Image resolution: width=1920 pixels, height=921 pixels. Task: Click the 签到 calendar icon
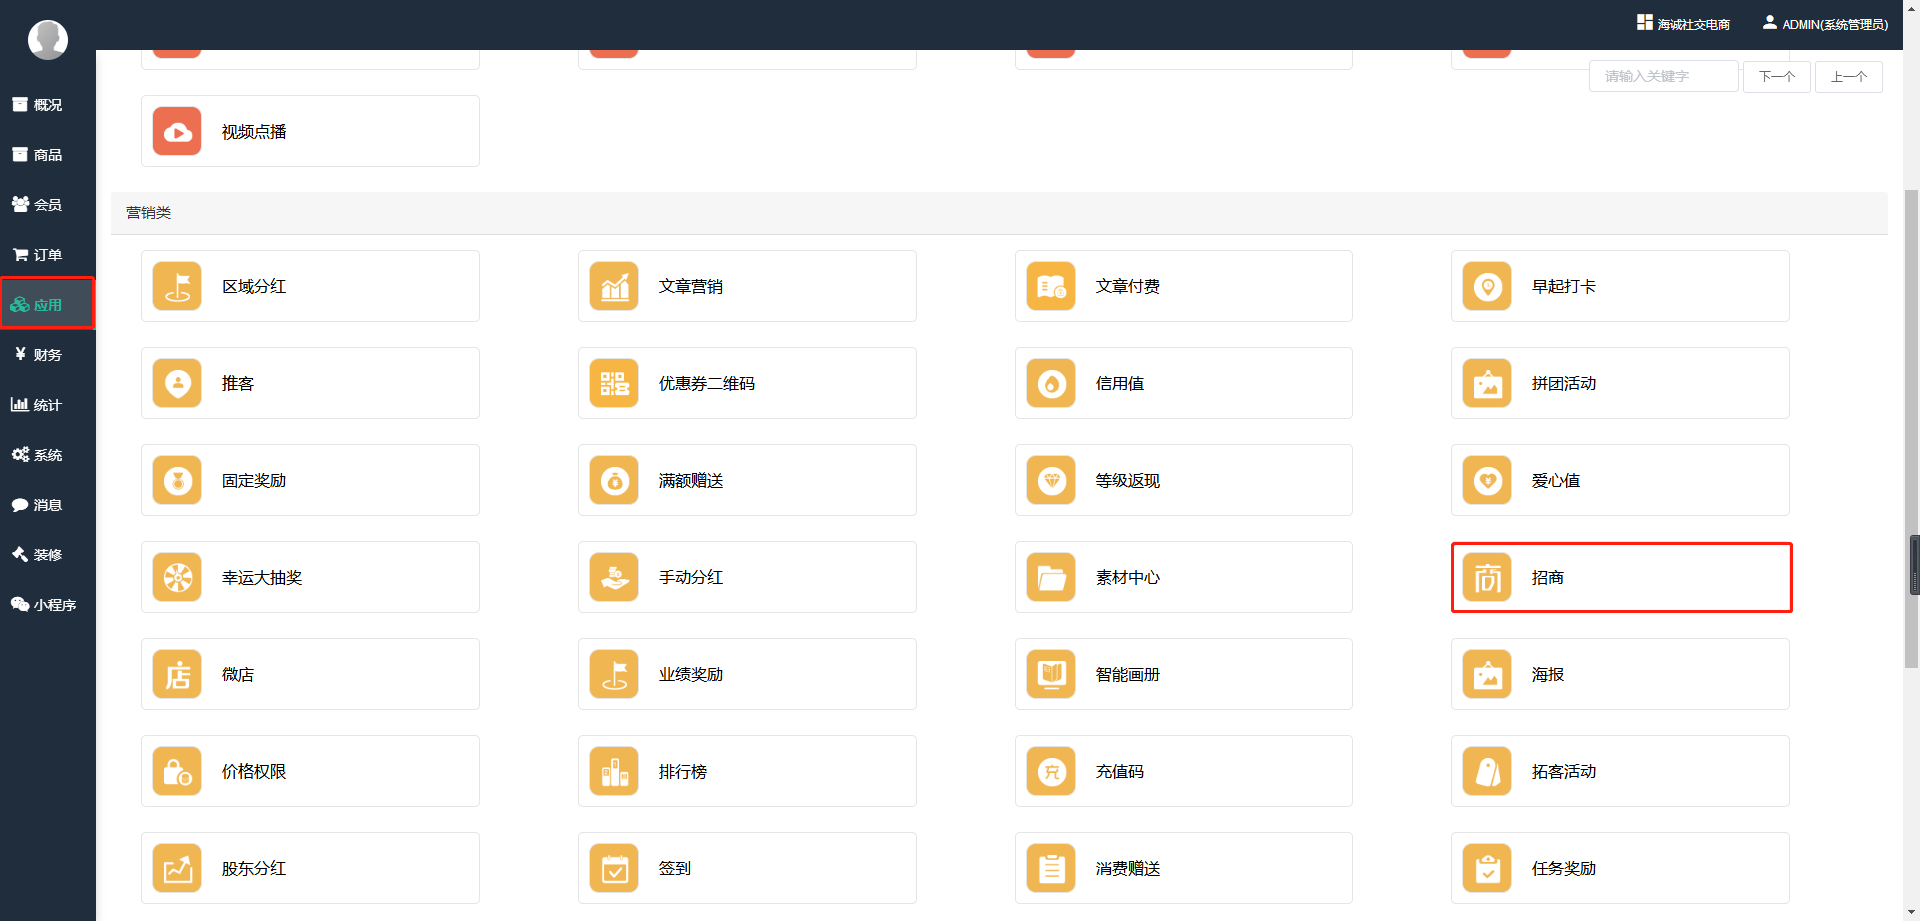click(614, 869)
